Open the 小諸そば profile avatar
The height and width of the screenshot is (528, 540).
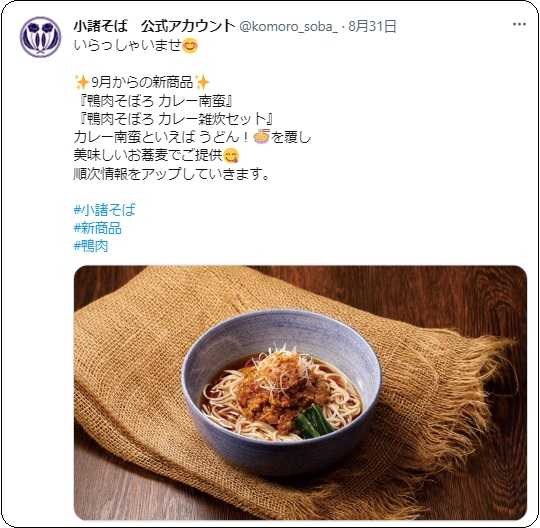pos(40,37)
